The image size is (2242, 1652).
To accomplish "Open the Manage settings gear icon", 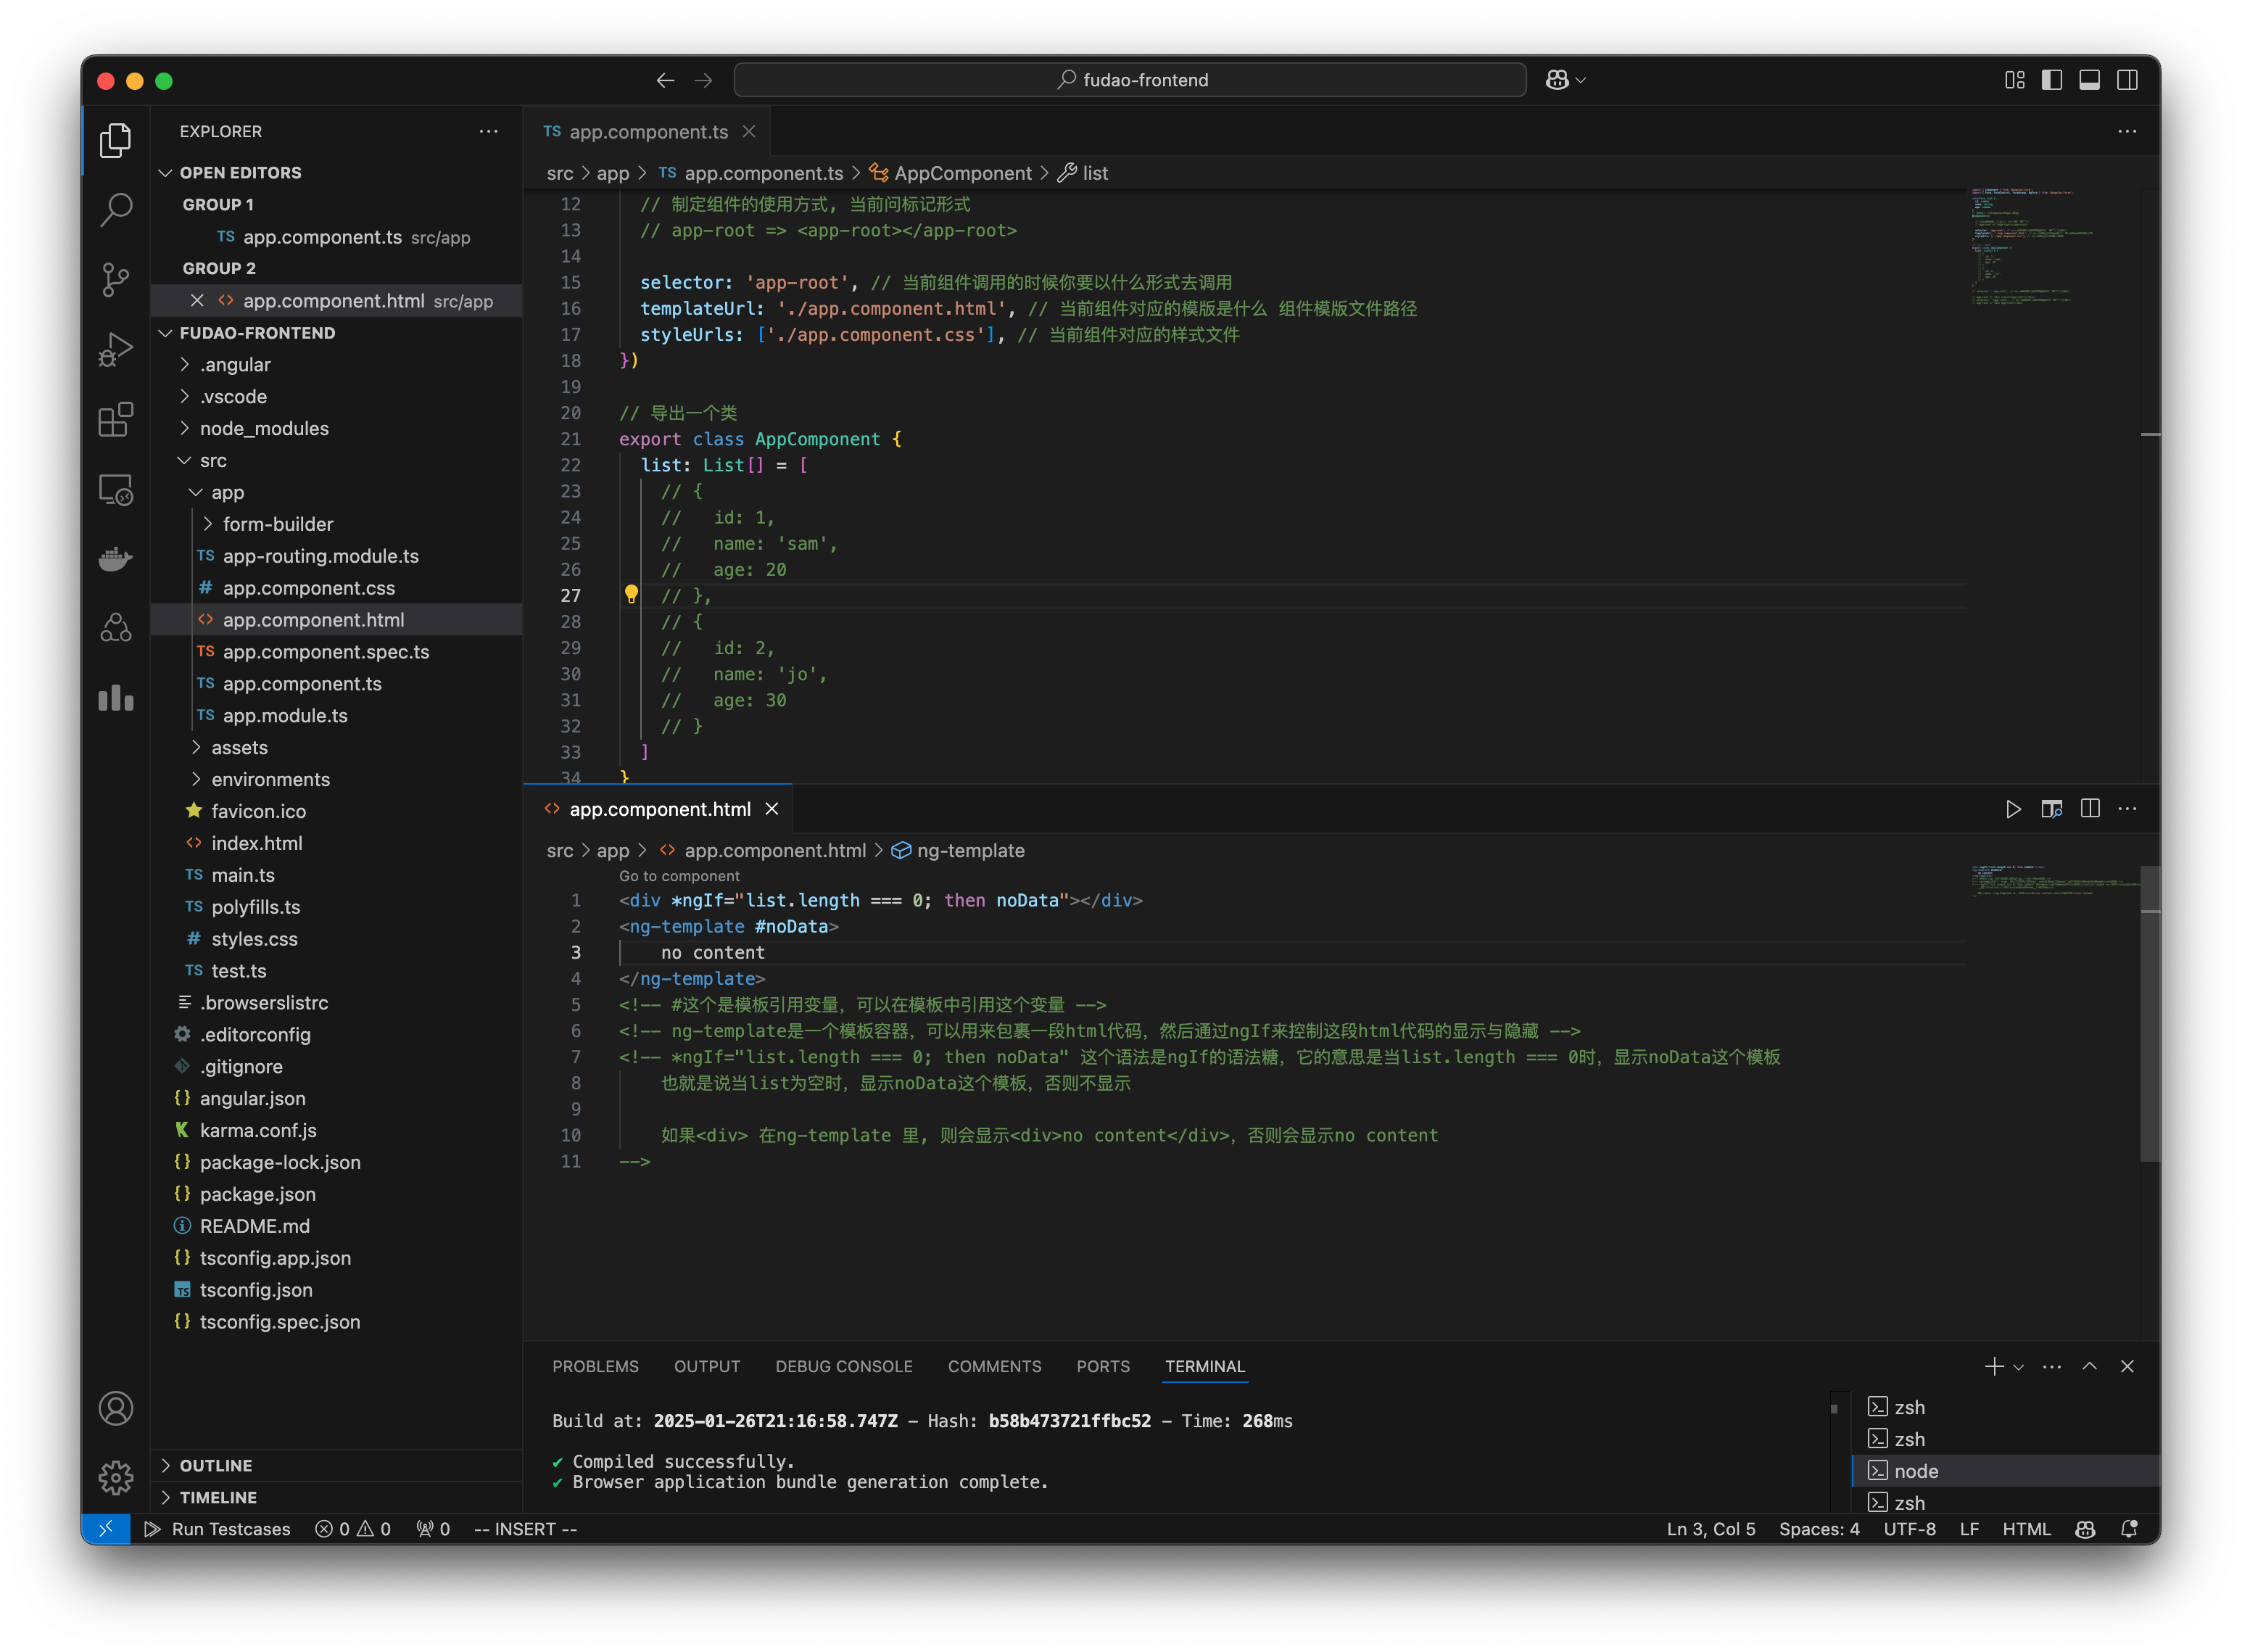I will coord(116,1477).
